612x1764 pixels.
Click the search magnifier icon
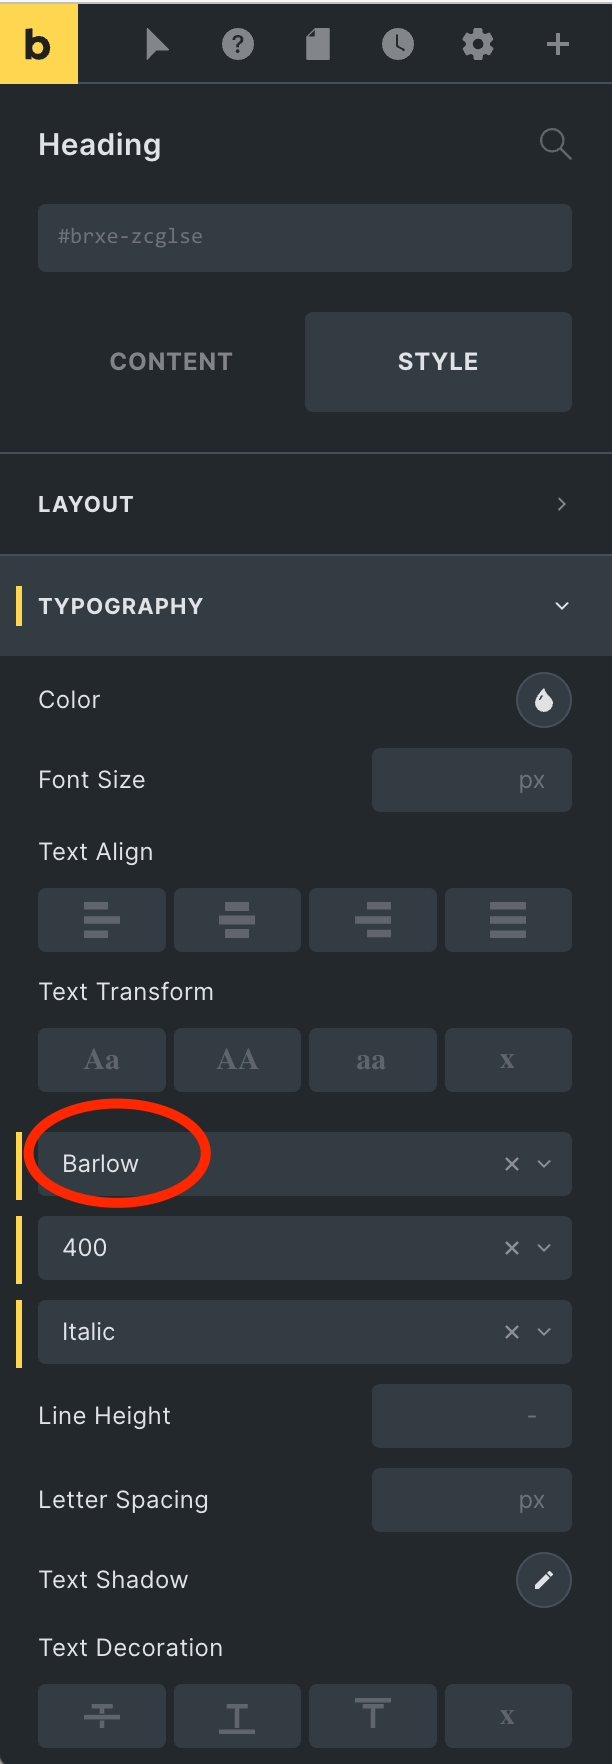(x=555, y=144)
